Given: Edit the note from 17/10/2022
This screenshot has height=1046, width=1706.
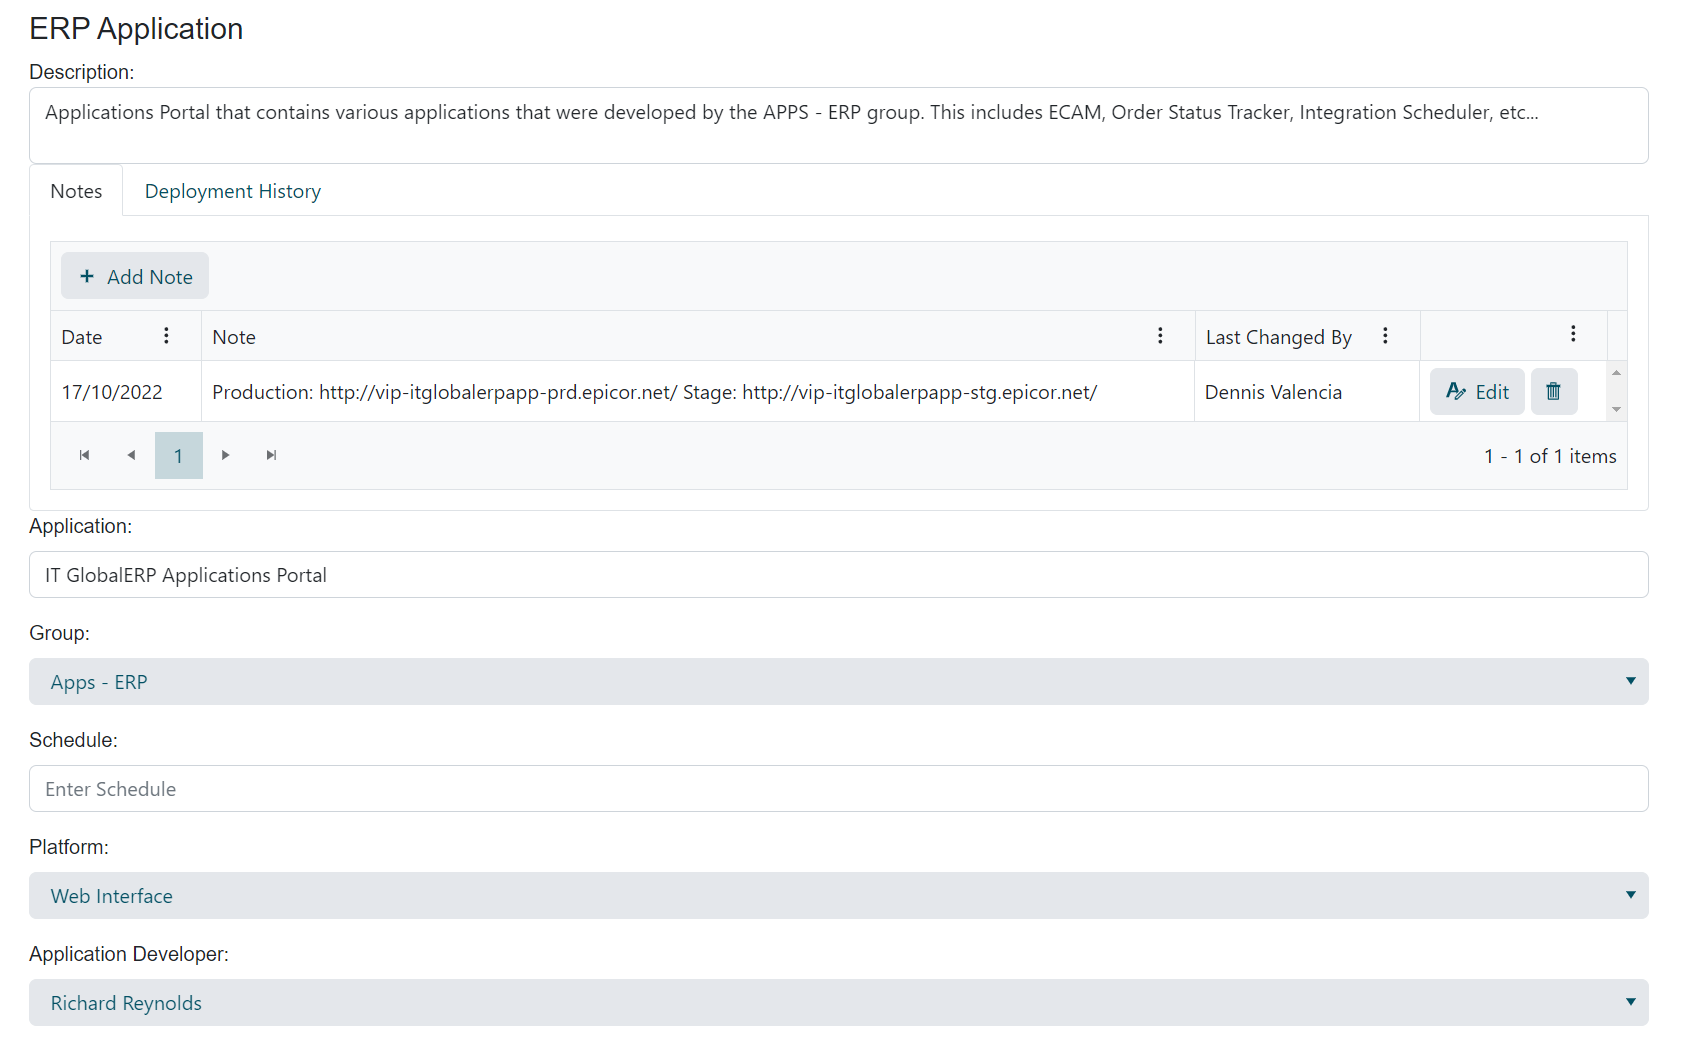Looking at the screenshot, I should (x=1477, y=392).
